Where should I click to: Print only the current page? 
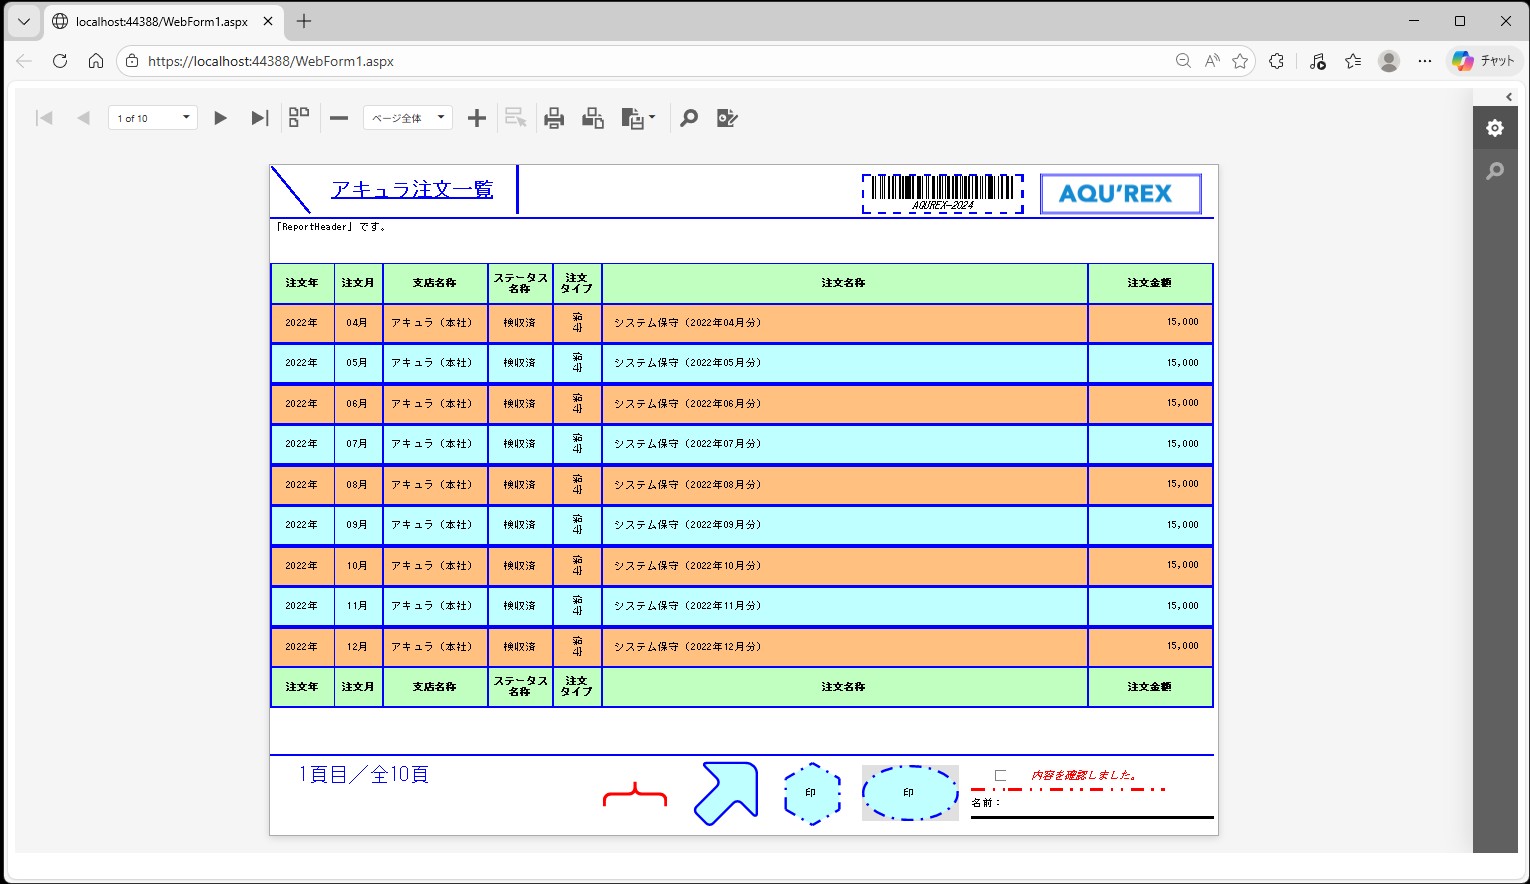(x=593, y=118)
